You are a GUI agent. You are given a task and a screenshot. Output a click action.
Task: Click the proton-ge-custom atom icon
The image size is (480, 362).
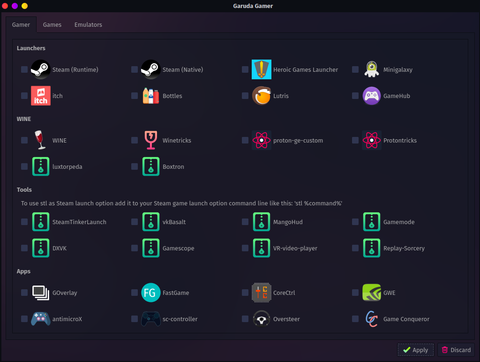261,140
